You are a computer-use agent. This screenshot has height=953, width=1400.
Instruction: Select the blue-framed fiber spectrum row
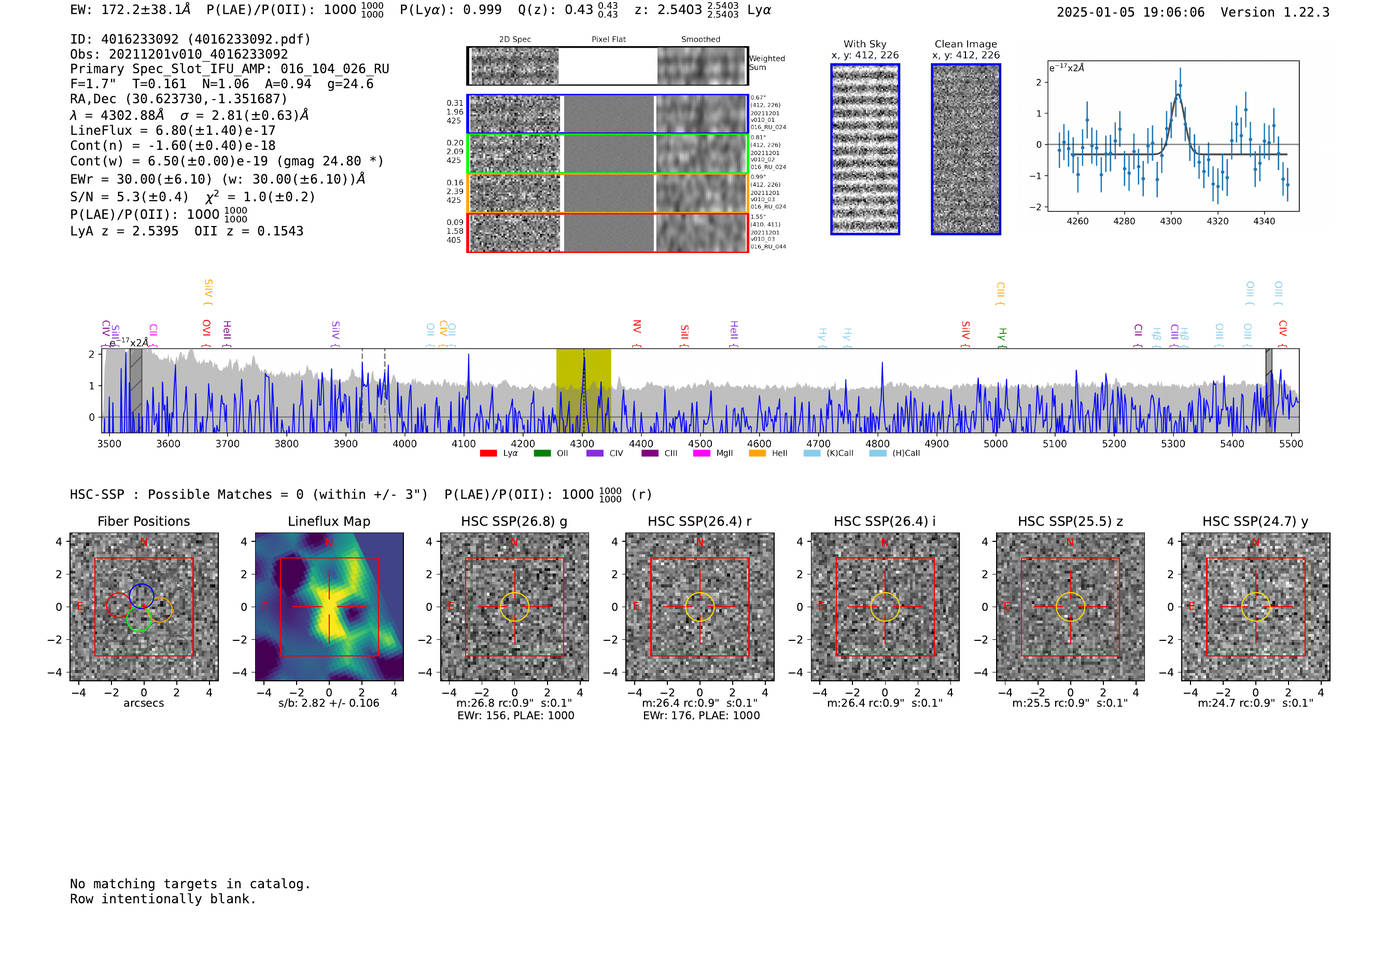tap(608, 114)
